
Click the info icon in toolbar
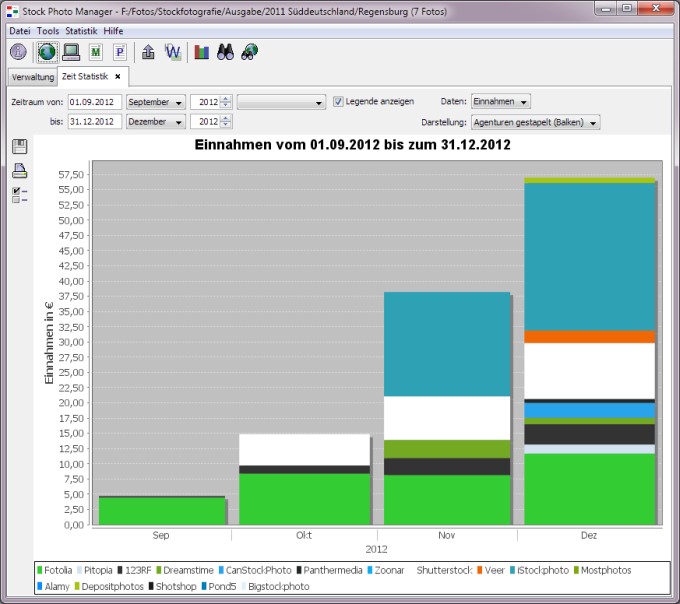(18, 52)
